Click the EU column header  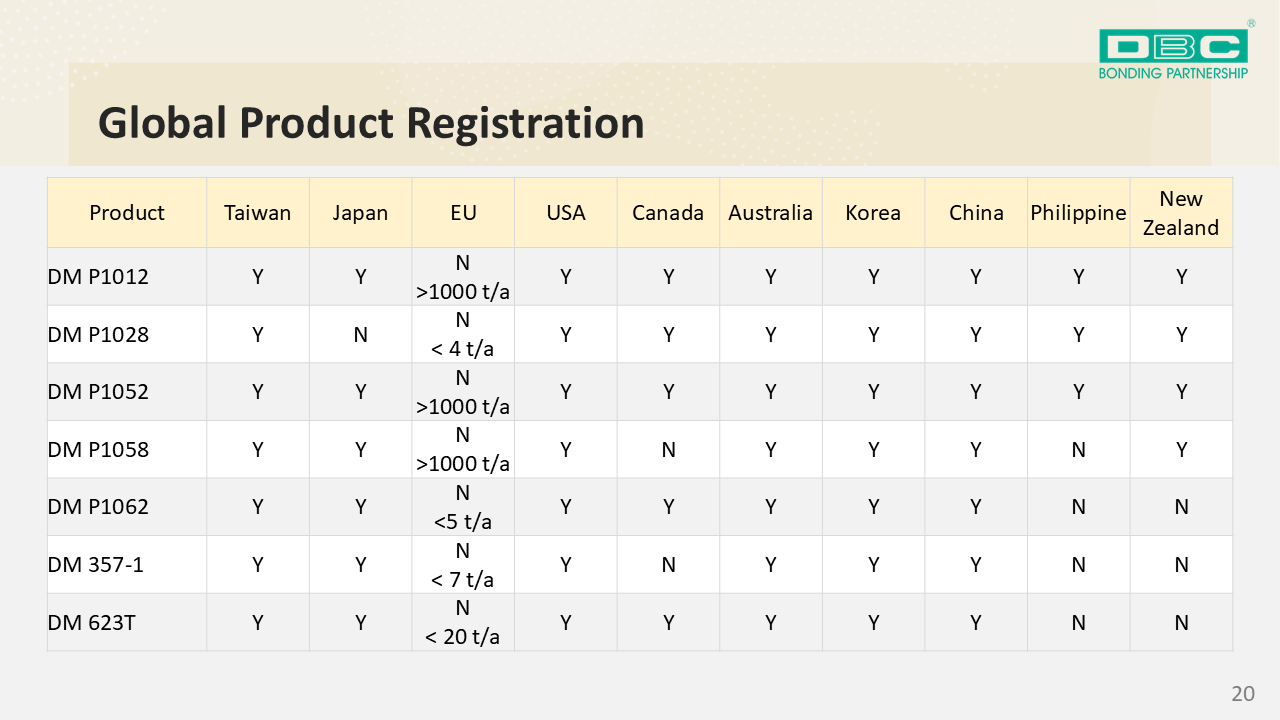tap(463, 213)
